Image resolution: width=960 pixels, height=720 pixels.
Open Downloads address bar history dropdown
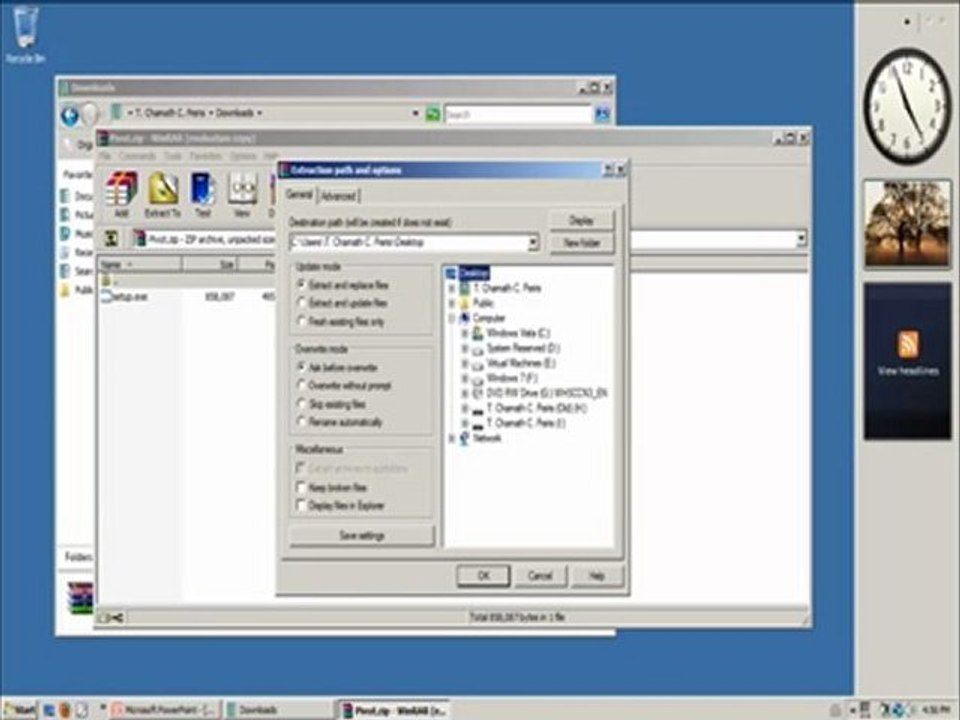415,114
